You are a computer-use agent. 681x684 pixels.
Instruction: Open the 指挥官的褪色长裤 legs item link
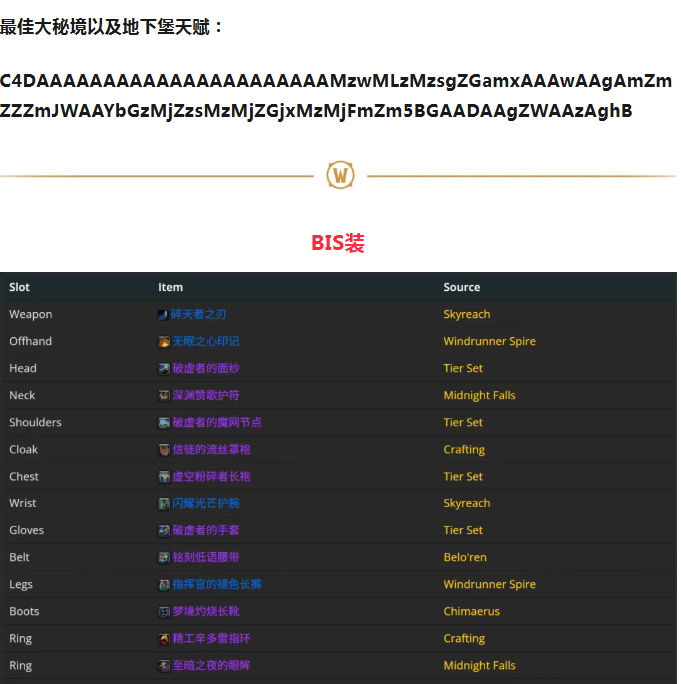tap(217, 584)
